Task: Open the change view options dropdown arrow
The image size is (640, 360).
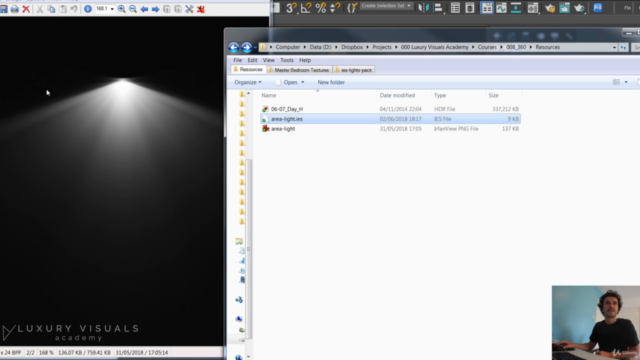Action: pos(626,82)
